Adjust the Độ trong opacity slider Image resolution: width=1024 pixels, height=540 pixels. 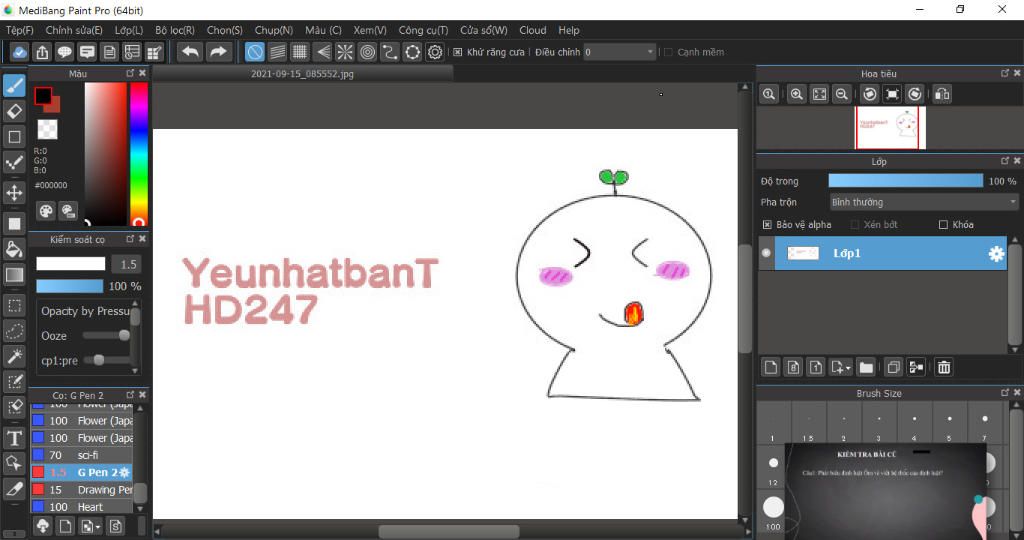point(905,181)
